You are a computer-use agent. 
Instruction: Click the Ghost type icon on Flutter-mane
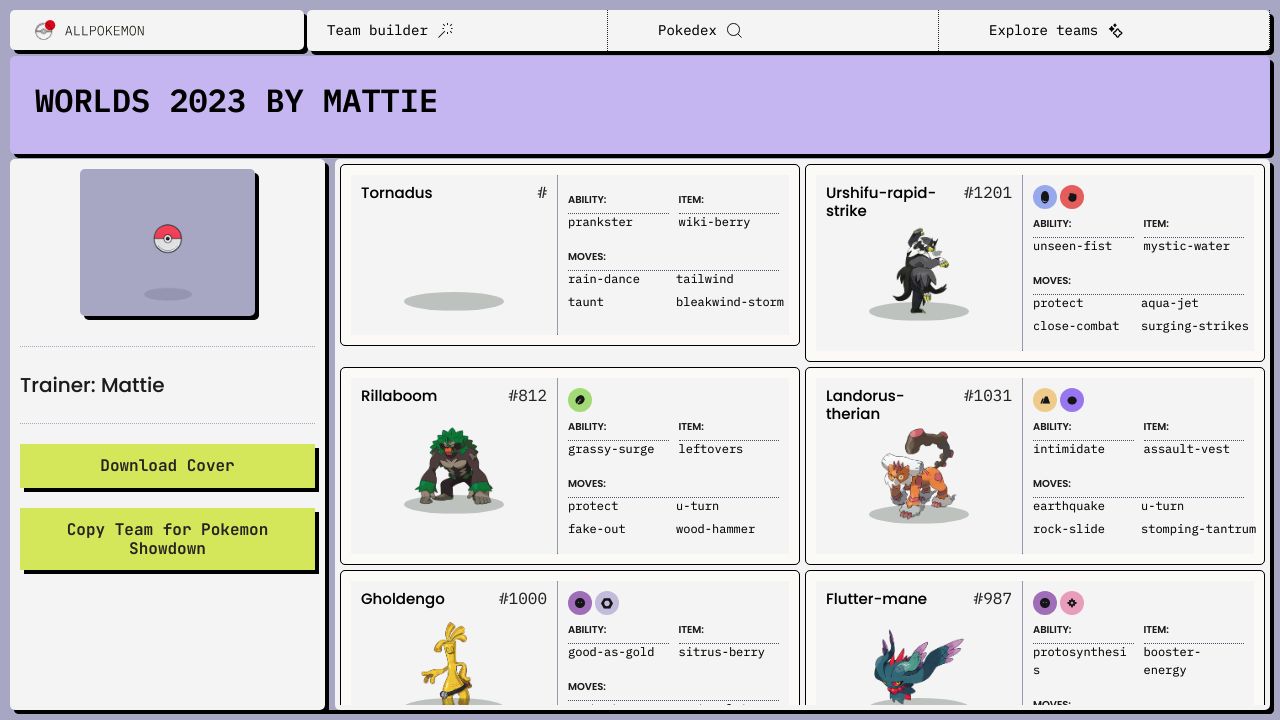(1045, 603)
